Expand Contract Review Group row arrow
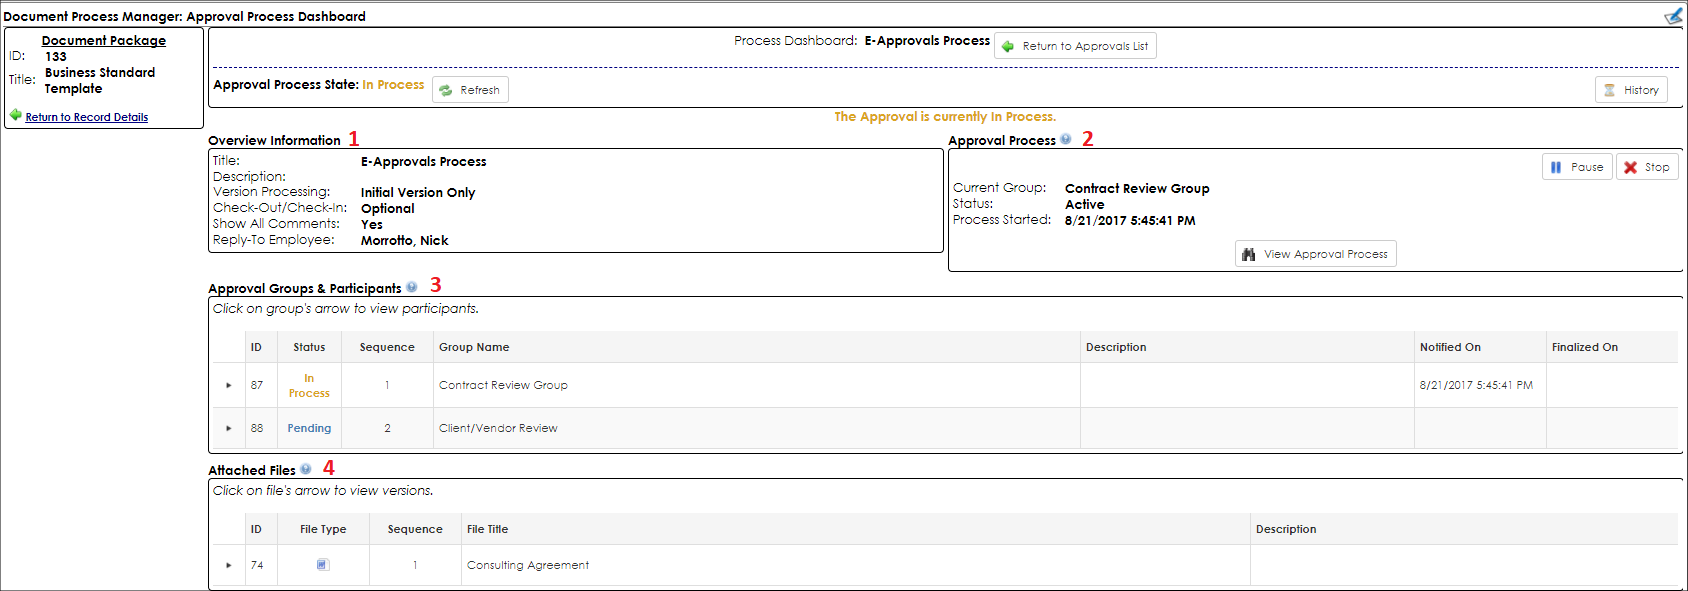The height and width of the screenshot is (591, 1688). click(x=229, y=385)
